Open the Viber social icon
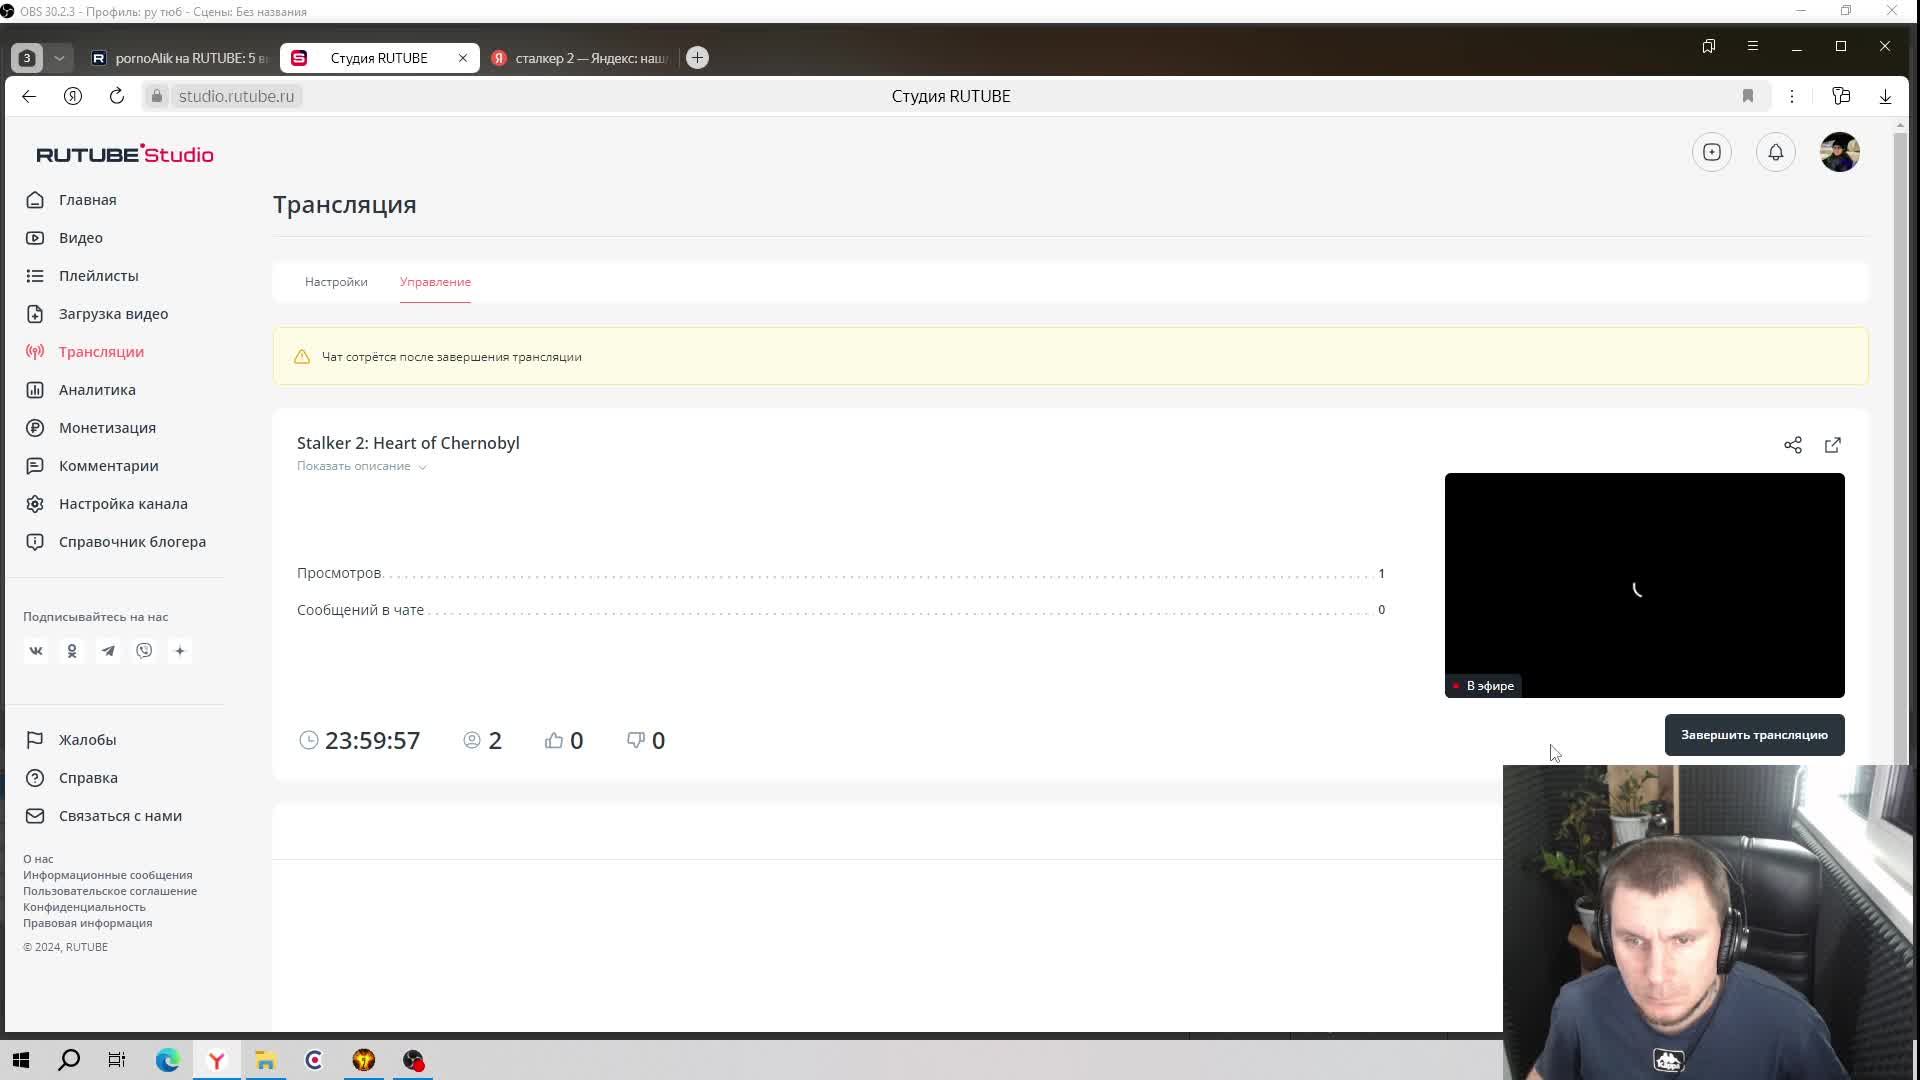The width and height of the screenshot is (1920, 1080). point(144,651)
